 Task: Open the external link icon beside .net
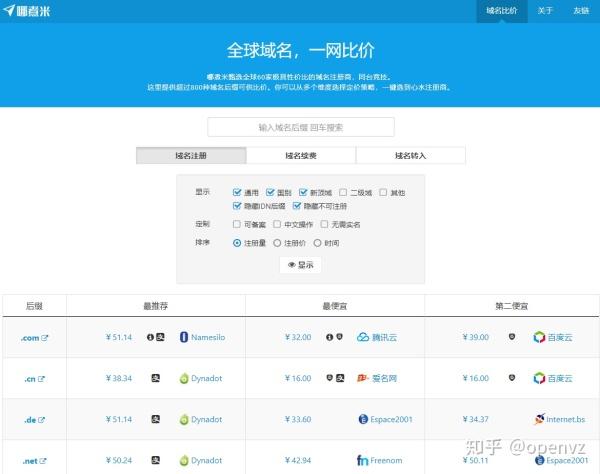click(42, 461)
